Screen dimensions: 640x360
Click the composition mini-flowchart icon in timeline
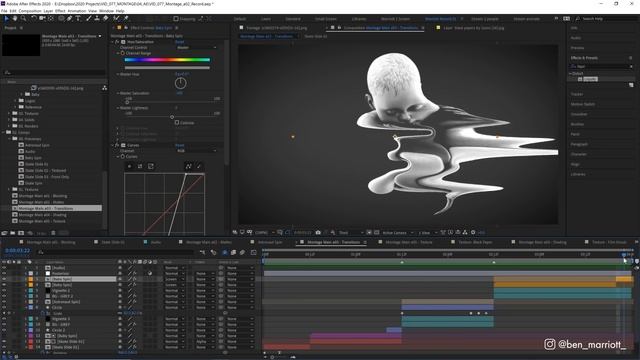(x=202, y=252)
